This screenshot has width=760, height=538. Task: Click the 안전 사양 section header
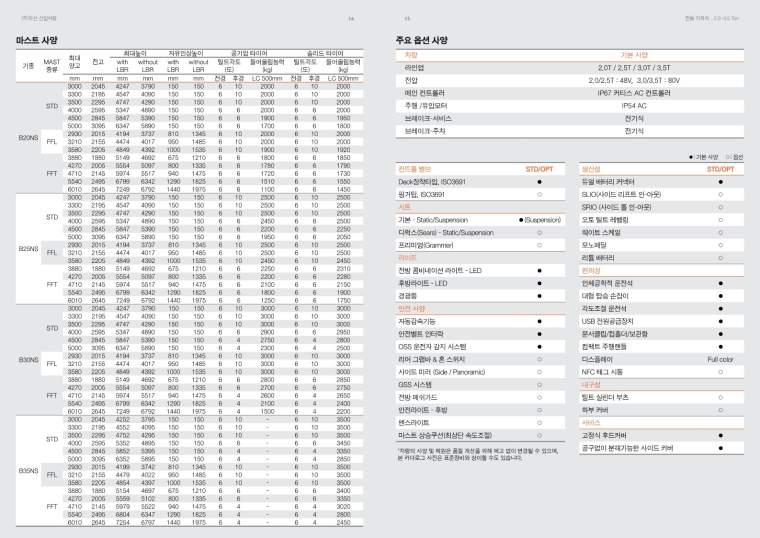pyautogui.click(x=412, y=309)
